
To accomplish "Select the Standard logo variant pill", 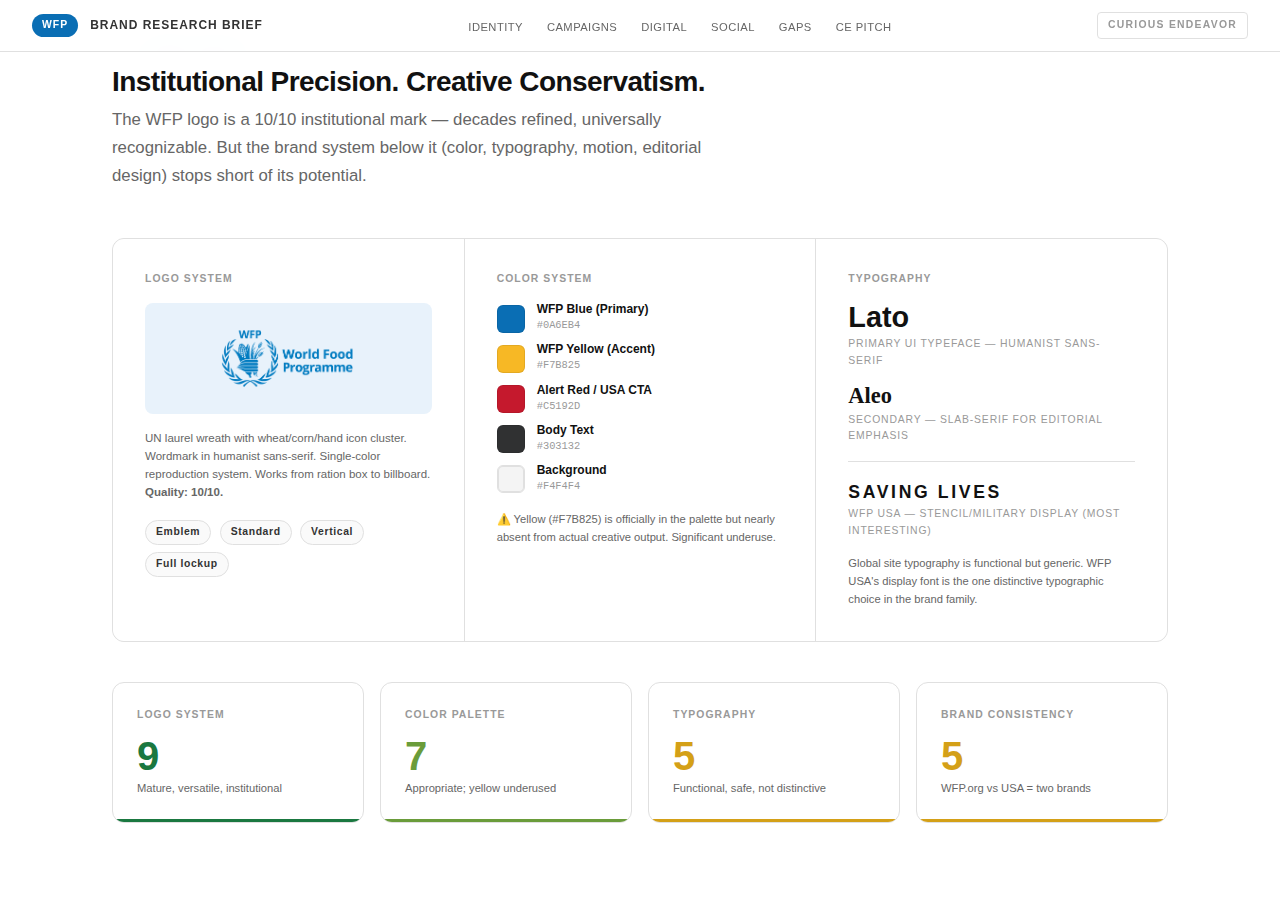I will 256,532.
